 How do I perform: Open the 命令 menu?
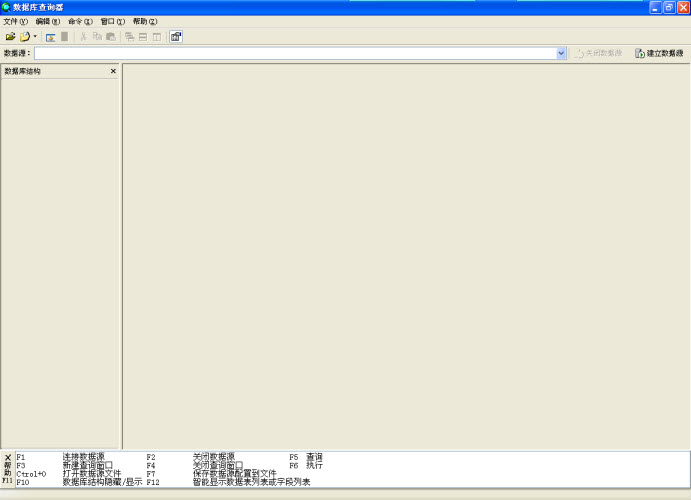coord(80,21)
